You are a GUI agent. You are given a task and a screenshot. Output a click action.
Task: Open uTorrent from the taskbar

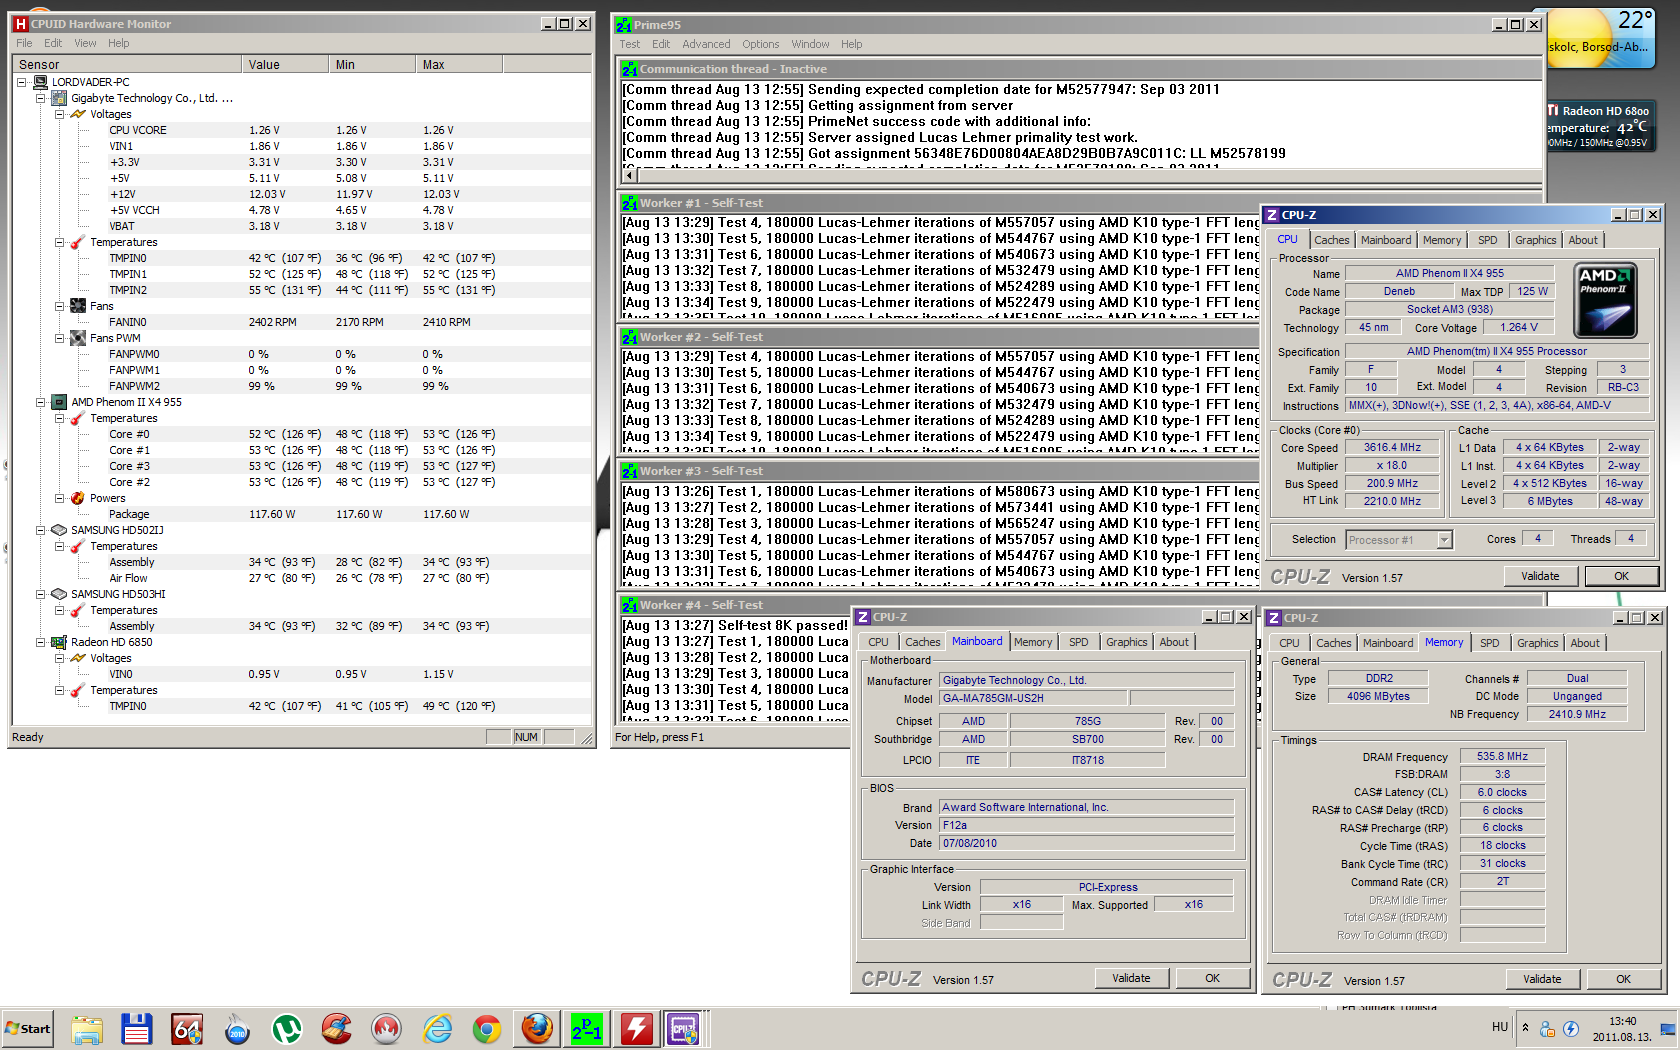287,1029
